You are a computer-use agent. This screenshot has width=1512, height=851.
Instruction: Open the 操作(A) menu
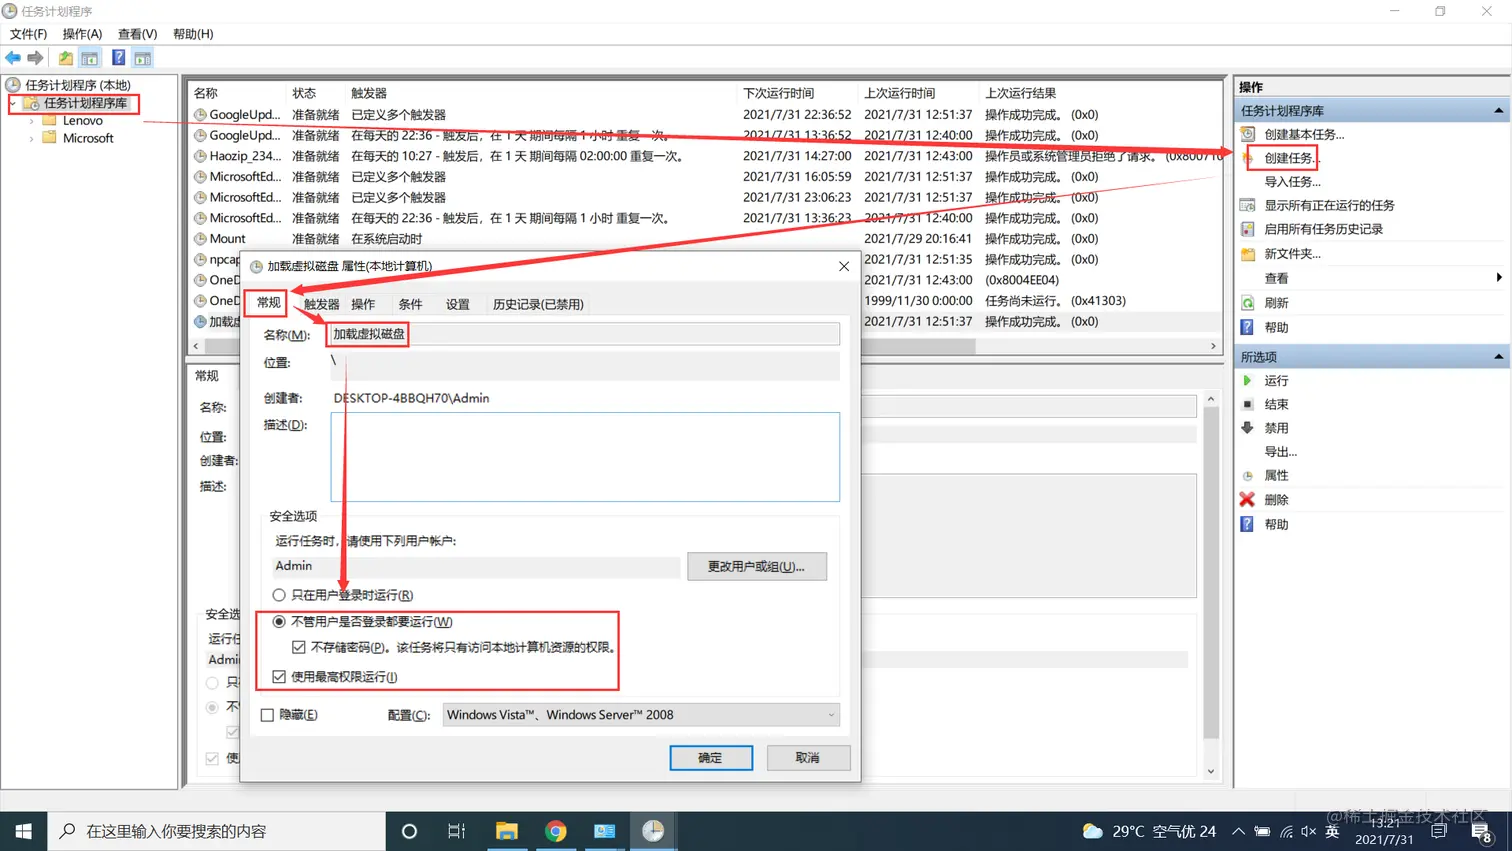(x=82, y=34)
